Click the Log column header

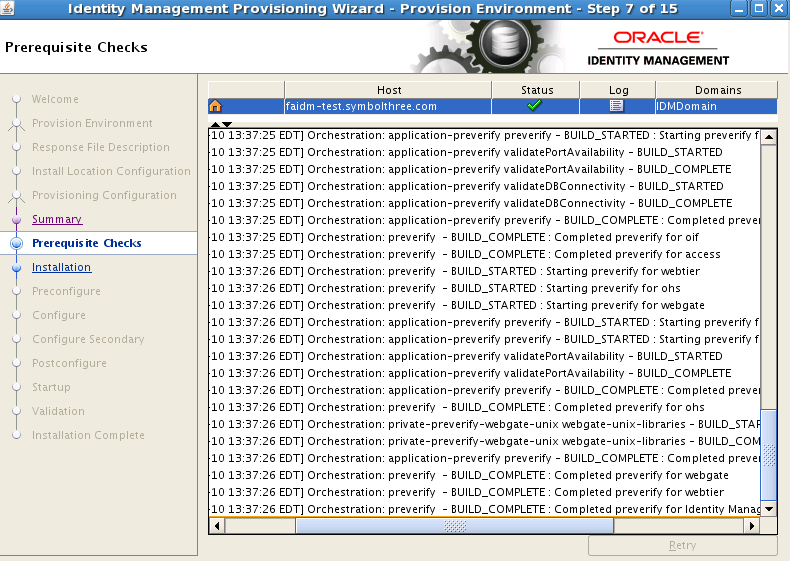click(x=619, y=90)
